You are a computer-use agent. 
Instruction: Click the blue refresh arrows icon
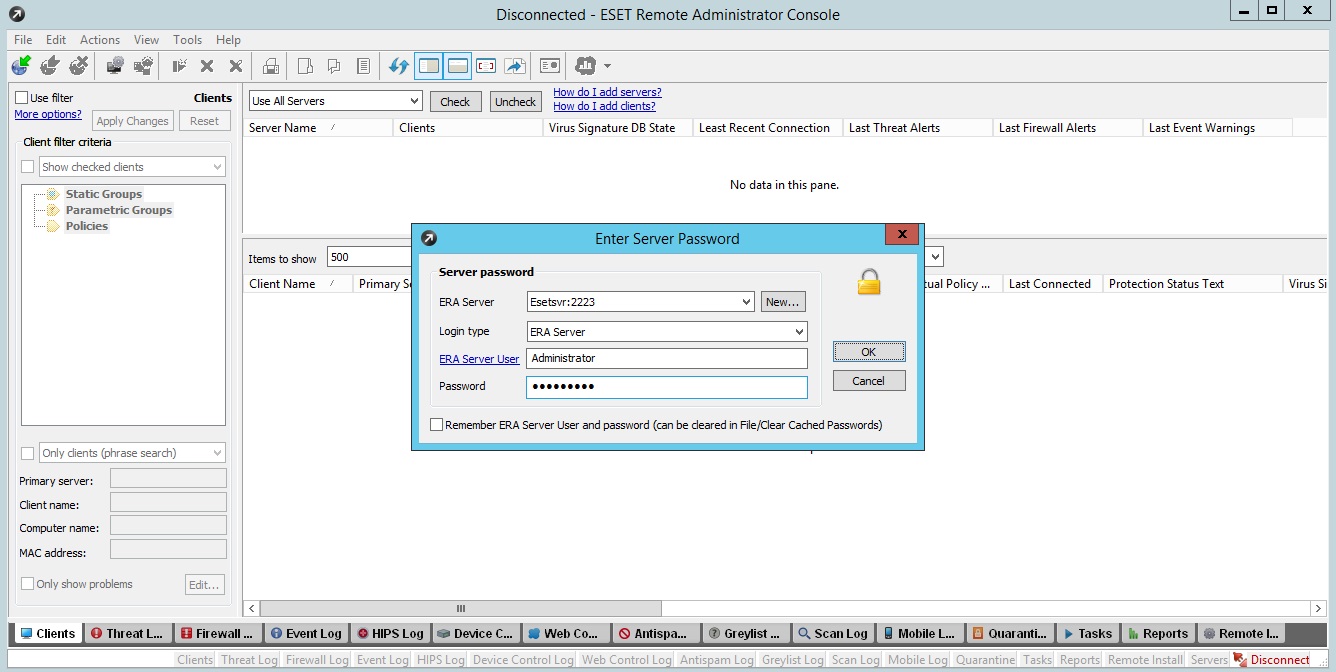[x=399, y=66]
